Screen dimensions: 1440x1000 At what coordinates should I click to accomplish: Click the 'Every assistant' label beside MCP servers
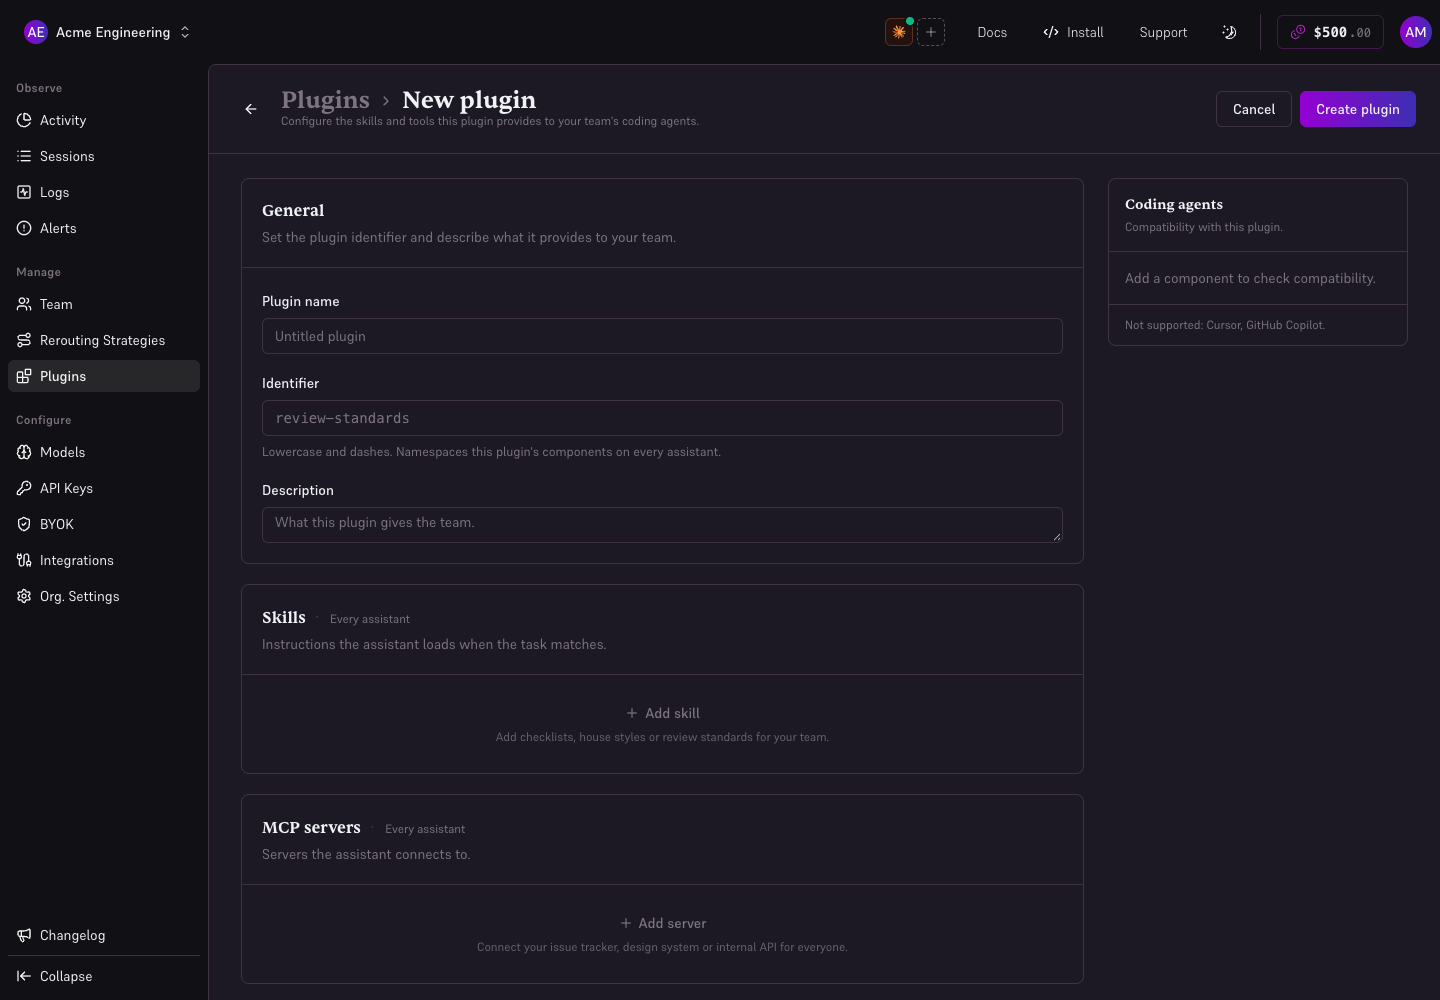[425, 829]
